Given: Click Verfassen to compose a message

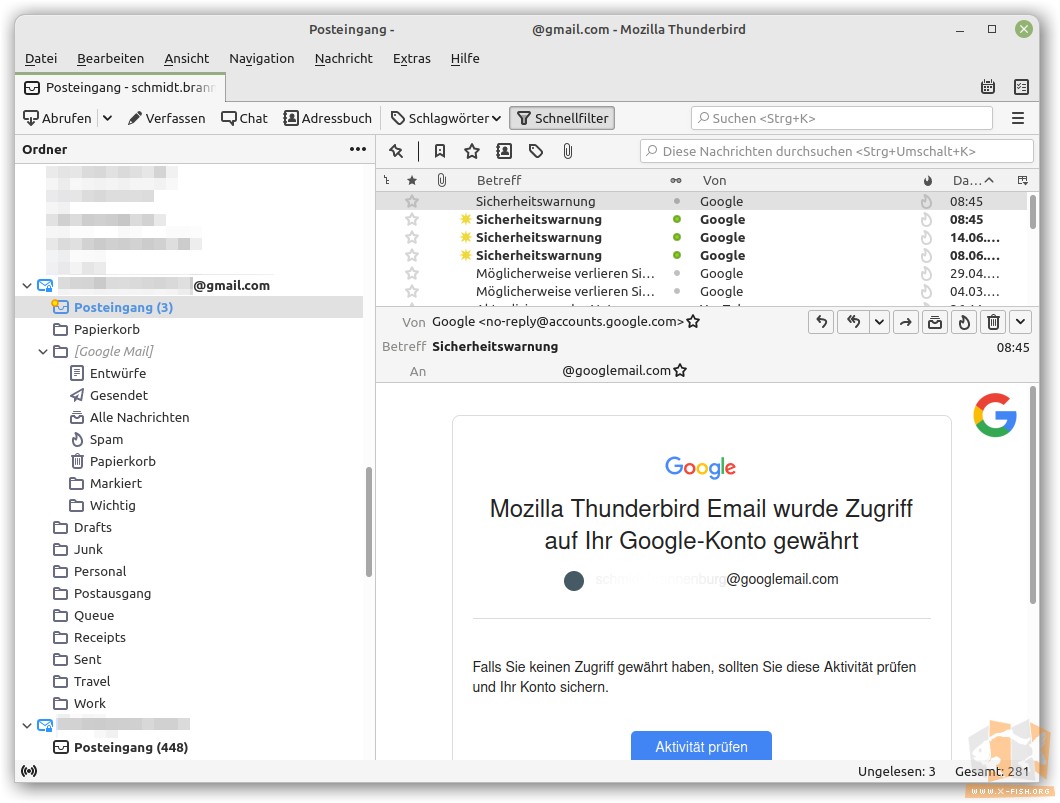Looking at the screenshot, I should coord(166,118).
